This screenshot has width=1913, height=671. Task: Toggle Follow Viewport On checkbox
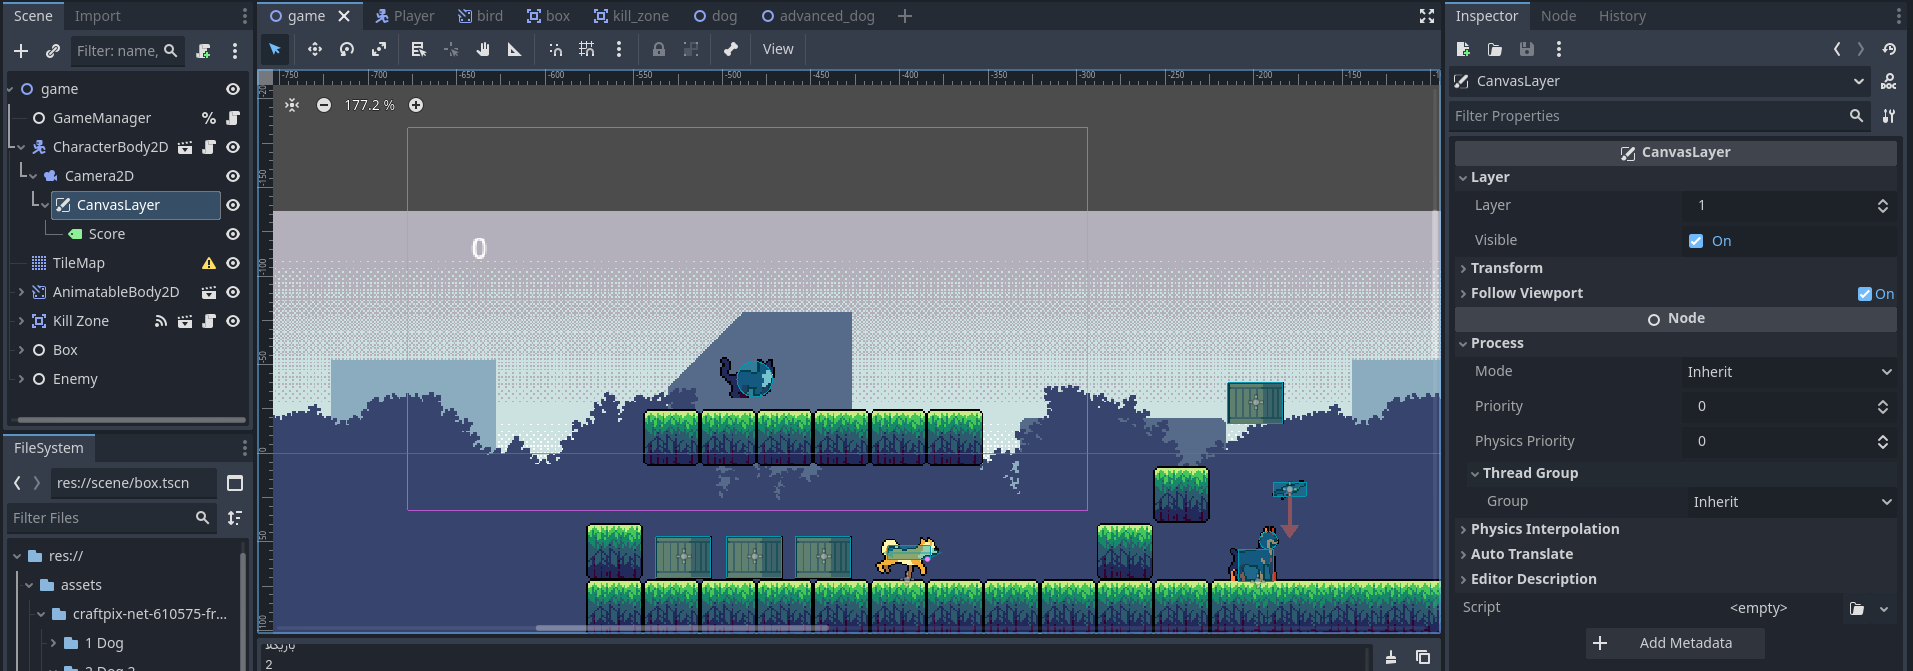pyautogui.click(x=1865, y=294)
